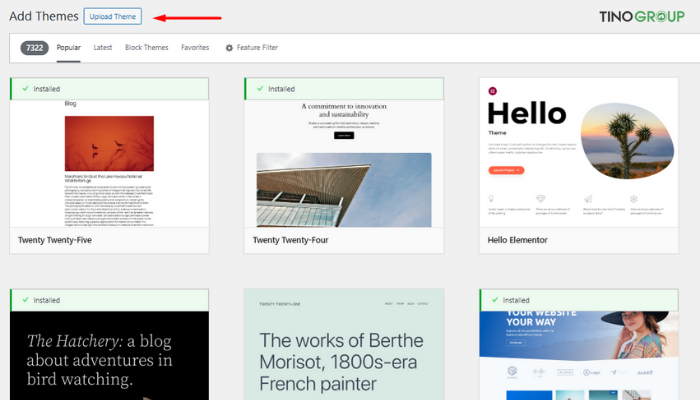Click the Upload Theme button

click(112, 17)
